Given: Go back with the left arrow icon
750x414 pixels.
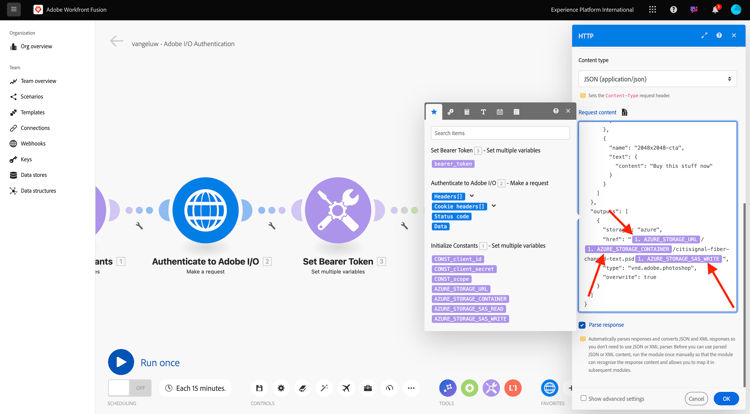Looking at the screenshot, I should pyautogui.click(x=116, y=42).
